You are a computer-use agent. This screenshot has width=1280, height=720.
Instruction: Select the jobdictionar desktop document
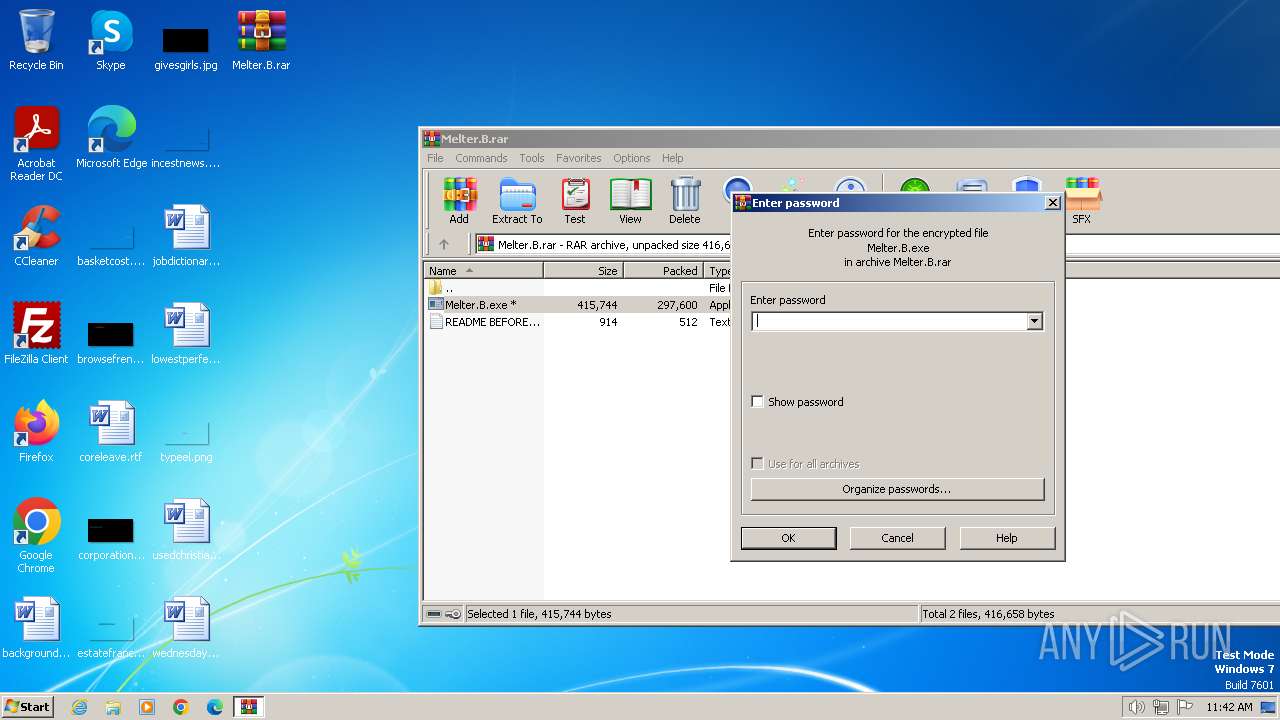coord(186,236)
